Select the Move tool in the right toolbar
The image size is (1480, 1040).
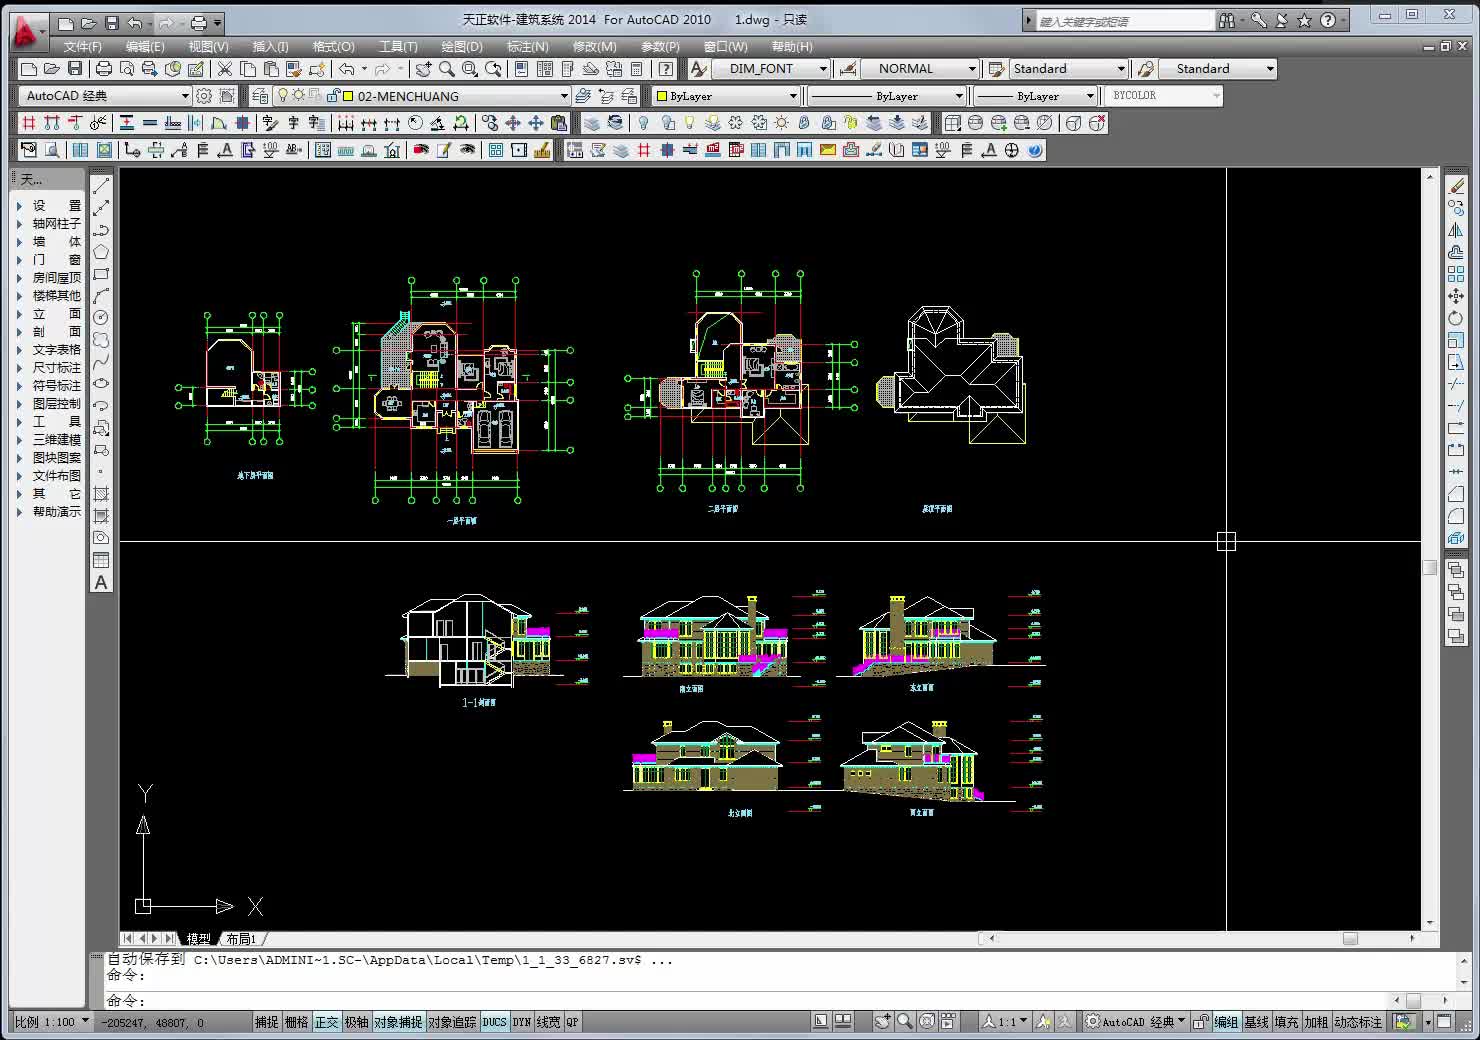coord(1456,296)
